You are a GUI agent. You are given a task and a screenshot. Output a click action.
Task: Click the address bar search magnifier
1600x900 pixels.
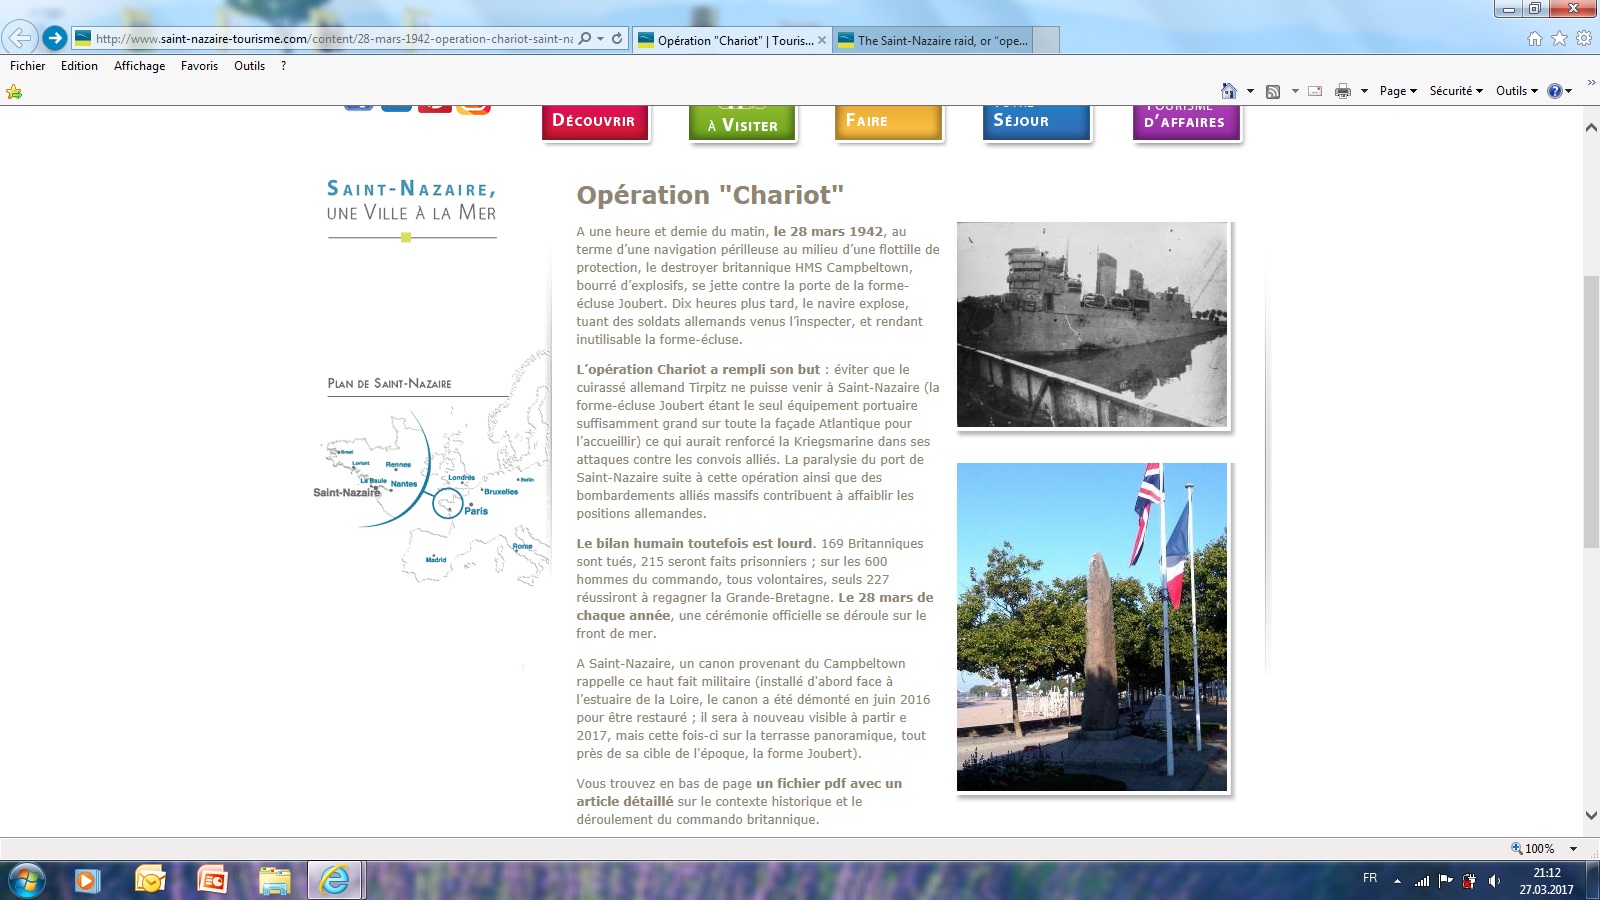click(585, 39)
